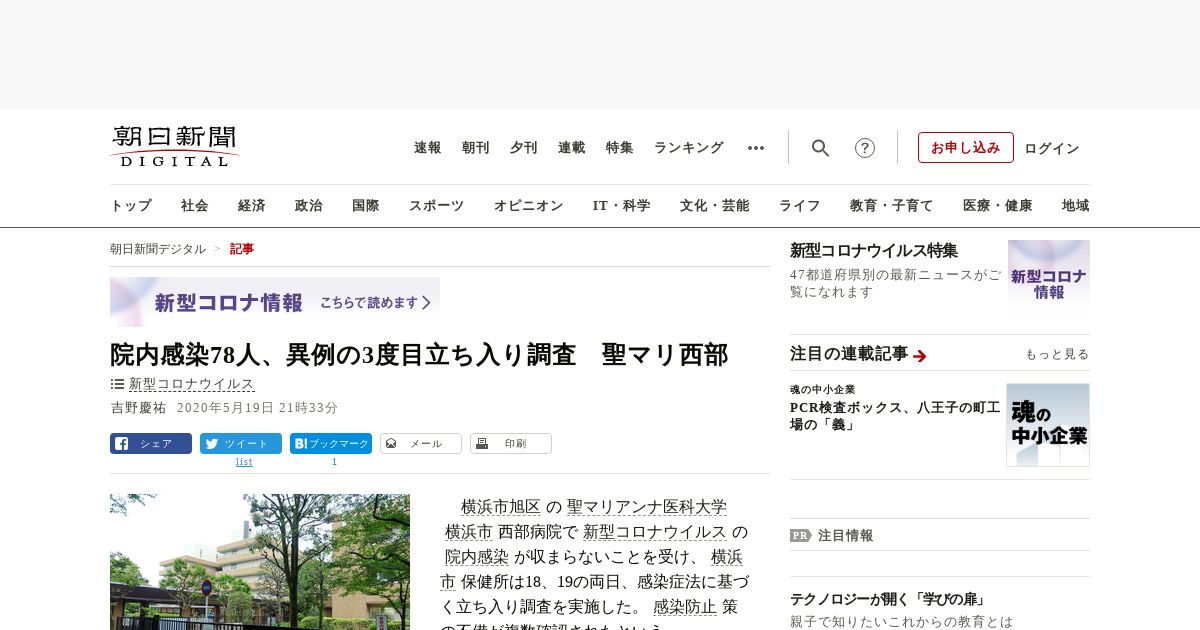Screen dimensions: 1200x630
Task: Click the Hatena bookmark count 1
Action: [334, 462]
